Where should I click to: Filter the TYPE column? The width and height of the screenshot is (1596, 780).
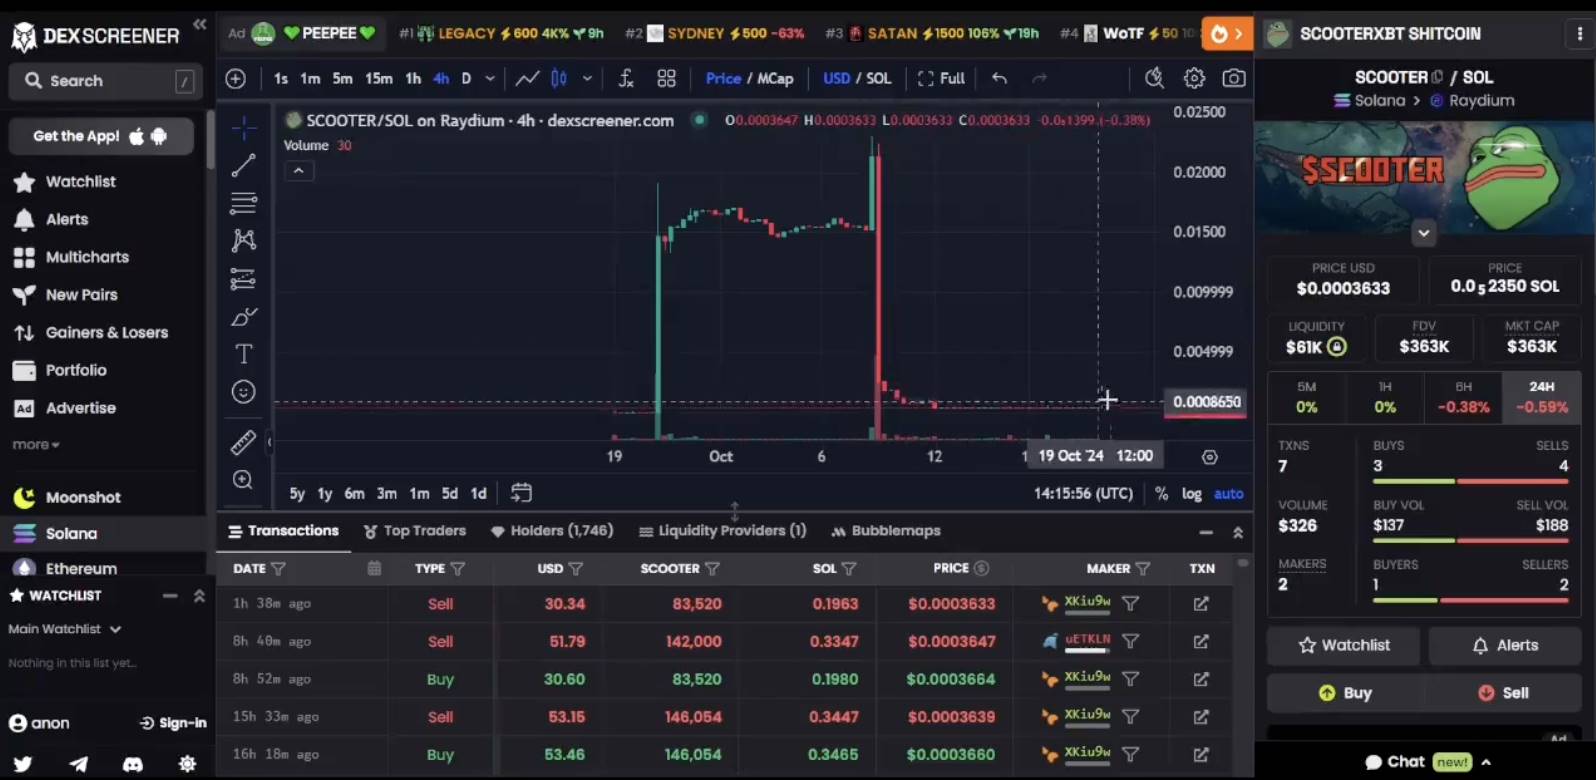(x=458, y=568)
